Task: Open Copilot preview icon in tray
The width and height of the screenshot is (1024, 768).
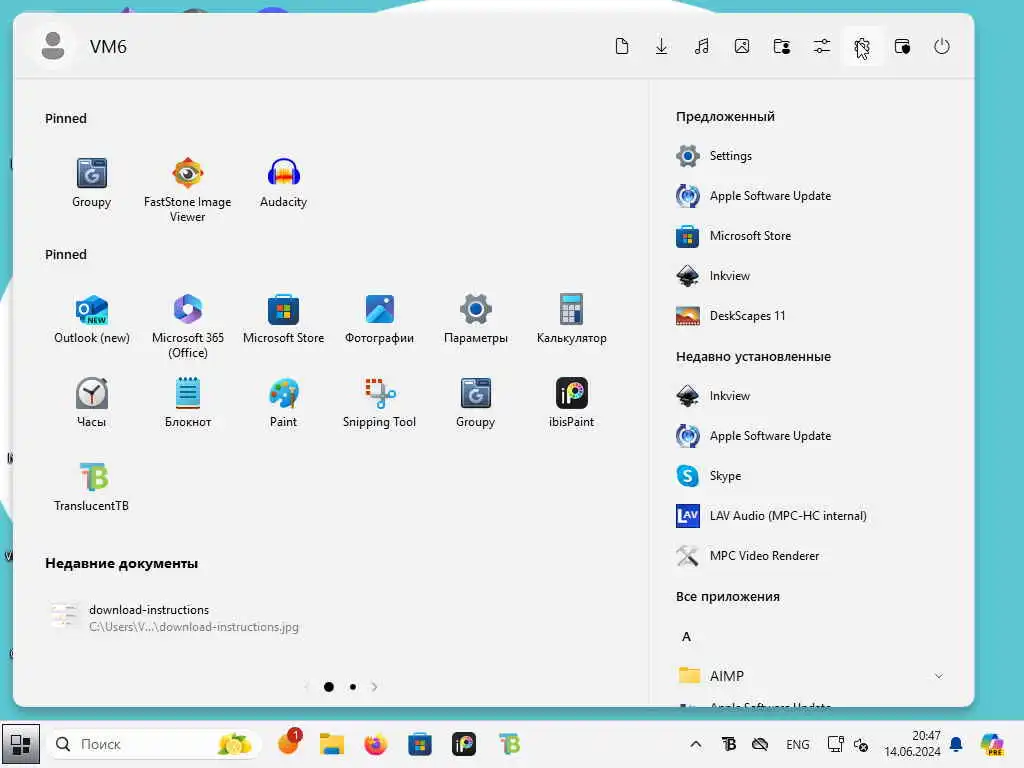Action: pos(991,744)
